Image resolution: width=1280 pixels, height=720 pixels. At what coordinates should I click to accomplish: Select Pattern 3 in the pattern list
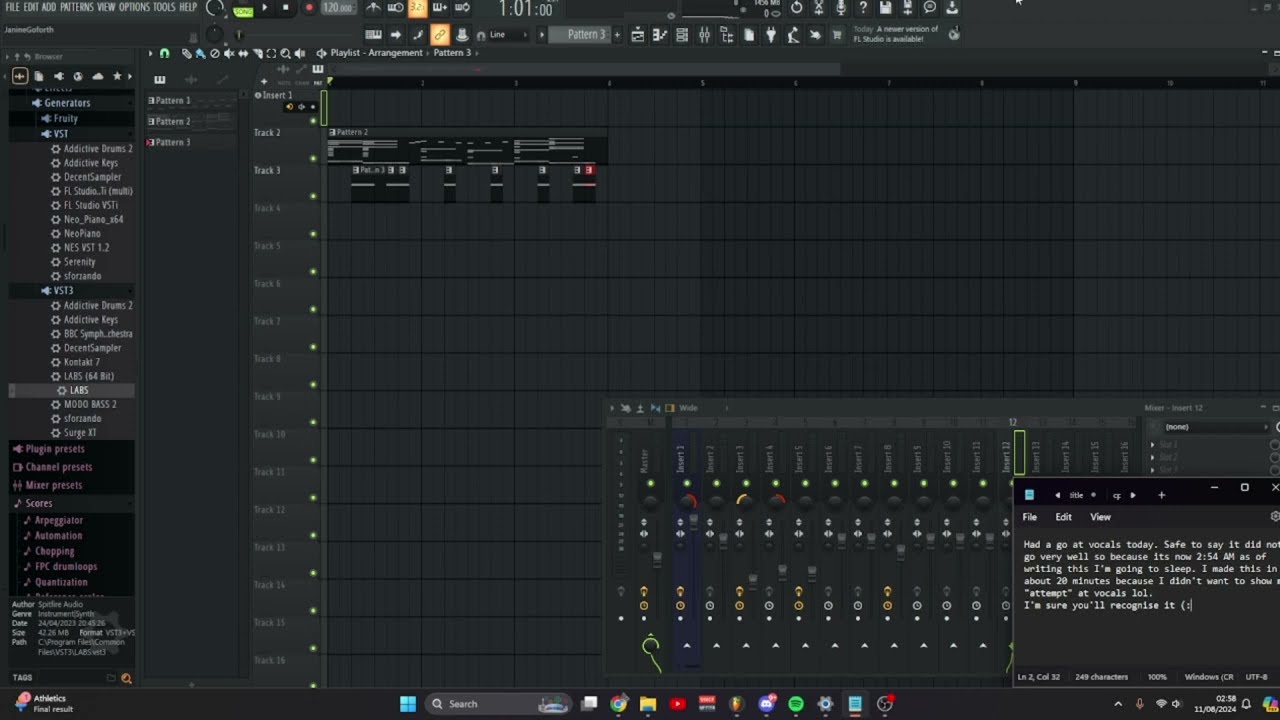click(191, 142)
